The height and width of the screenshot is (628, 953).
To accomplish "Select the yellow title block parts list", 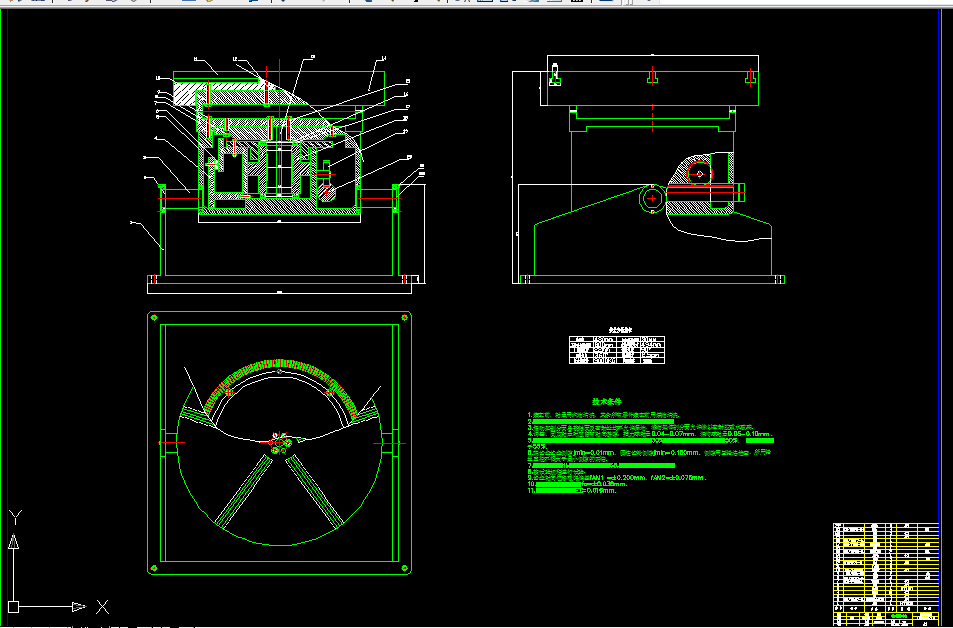I will [x=886, y=575].
